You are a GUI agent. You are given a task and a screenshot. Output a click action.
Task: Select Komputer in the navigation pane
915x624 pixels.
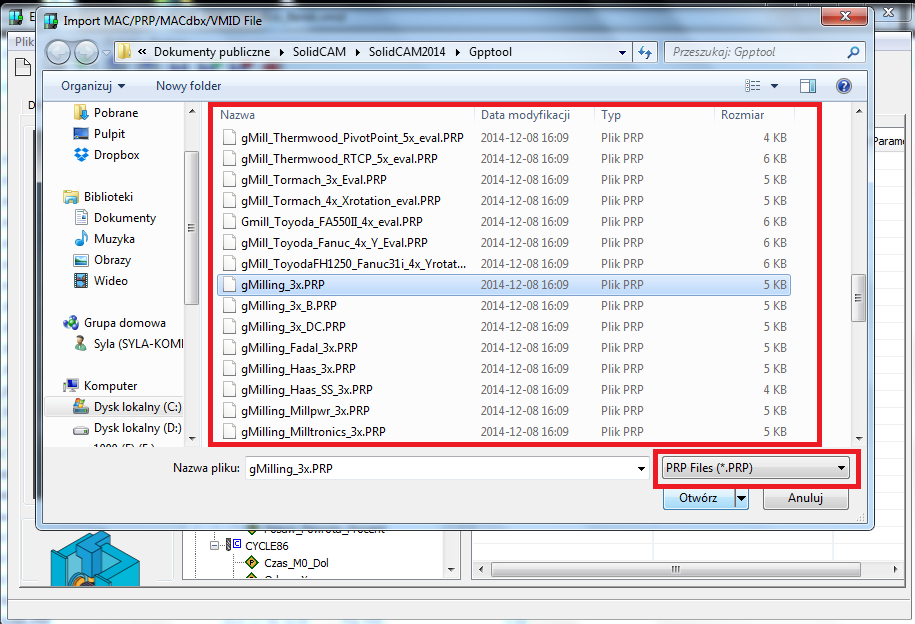(110, 386)
